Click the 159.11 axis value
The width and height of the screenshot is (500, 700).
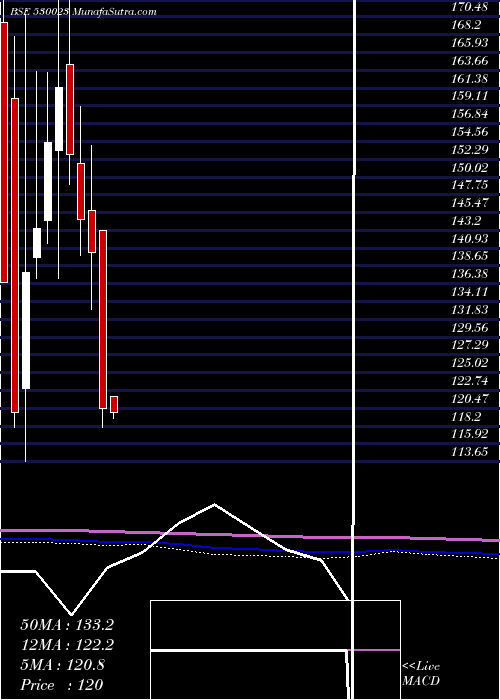(x=470, y=96)
